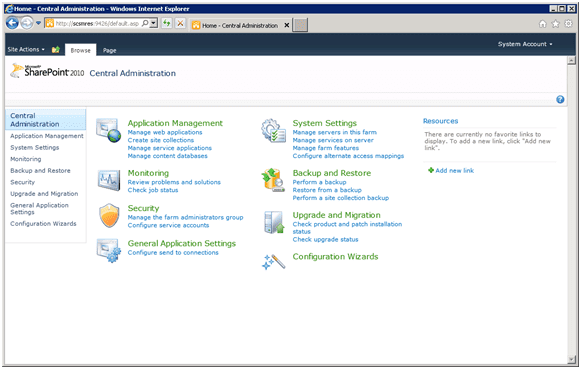The image size is (581, 369).
Task: Open the address bar history dropdown
Action: 153,23
